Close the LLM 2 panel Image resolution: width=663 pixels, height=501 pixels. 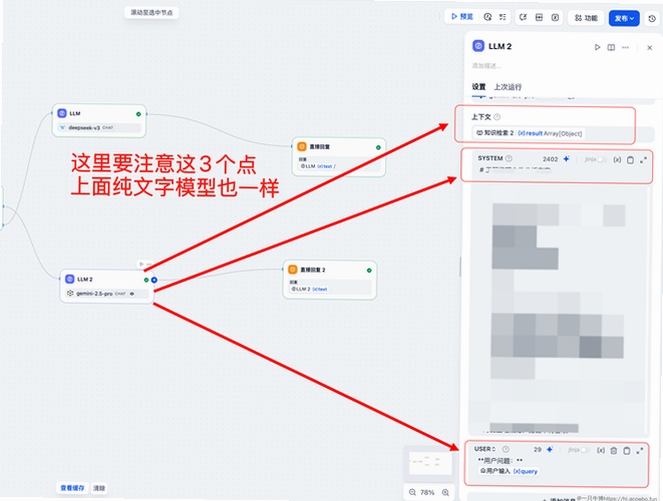pyautogui.click(x=649, y=48)
